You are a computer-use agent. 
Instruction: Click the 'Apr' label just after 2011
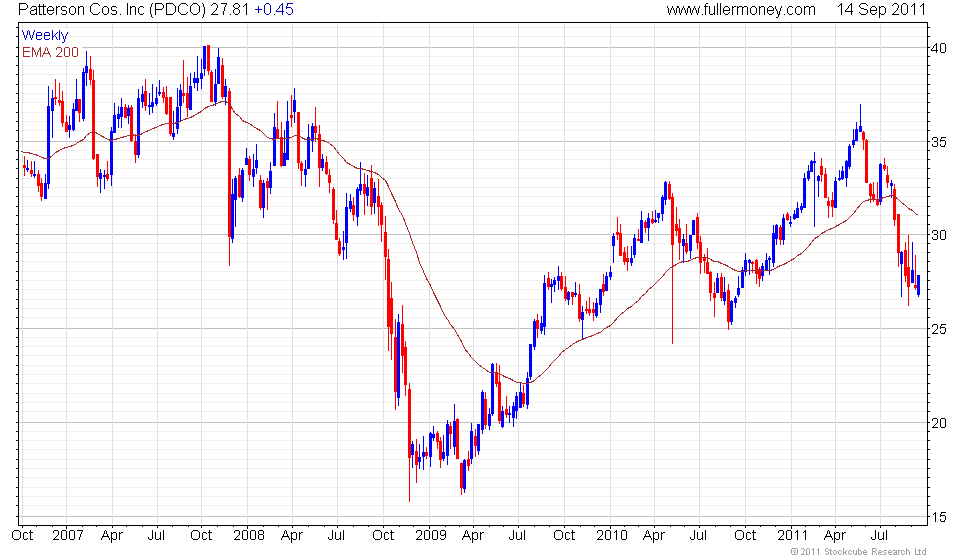[x=835, y=536]
